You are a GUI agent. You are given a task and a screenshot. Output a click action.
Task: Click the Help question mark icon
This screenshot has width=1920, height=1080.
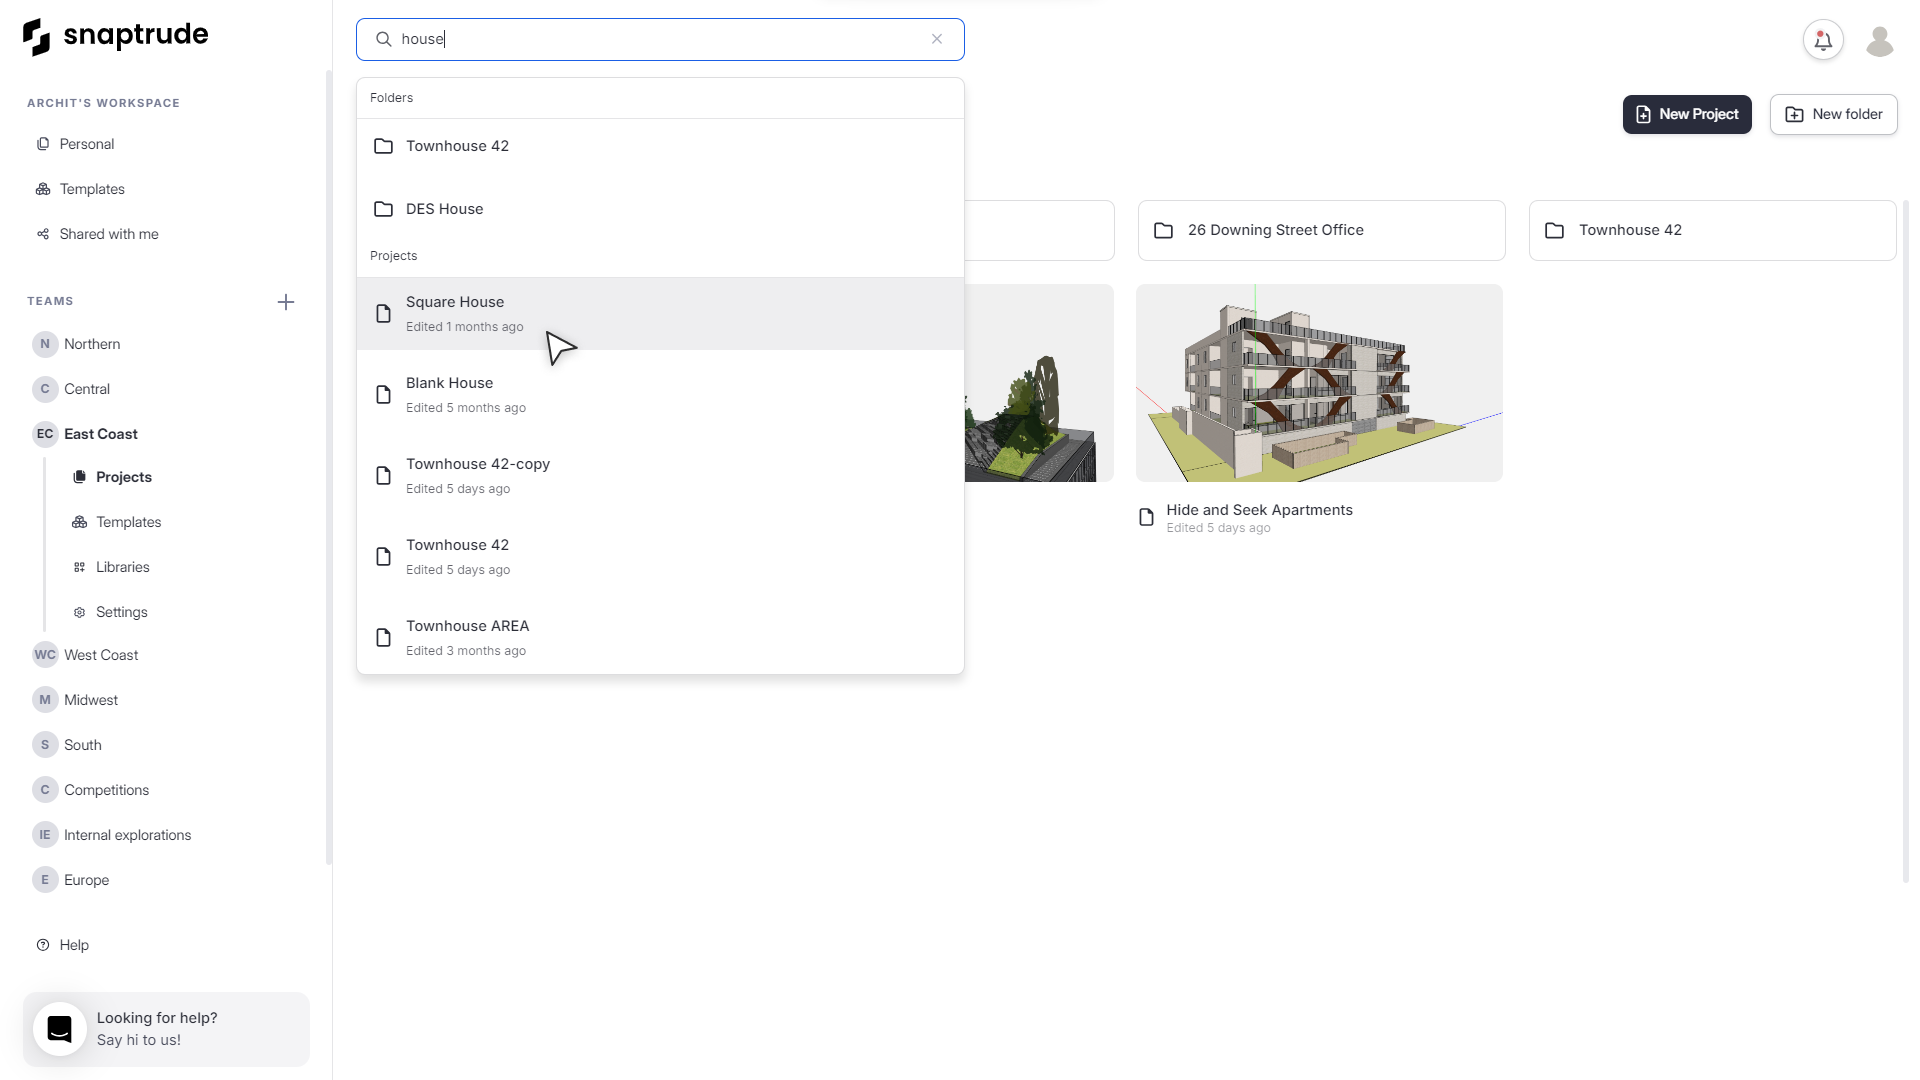tap(43, 945)
